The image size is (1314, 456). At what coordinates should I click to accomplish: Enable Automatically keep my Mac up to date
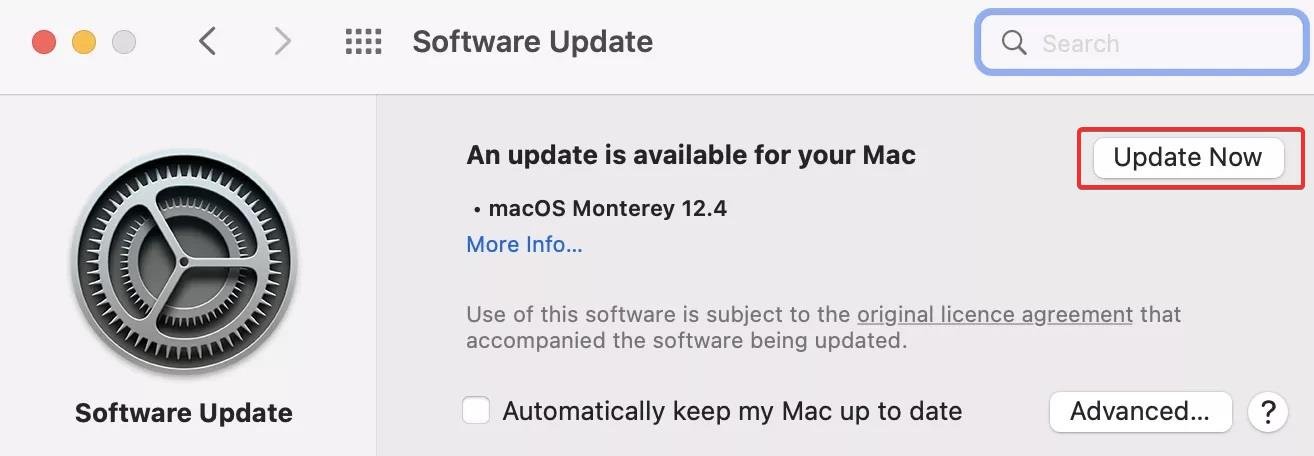[x=476, y=411]
